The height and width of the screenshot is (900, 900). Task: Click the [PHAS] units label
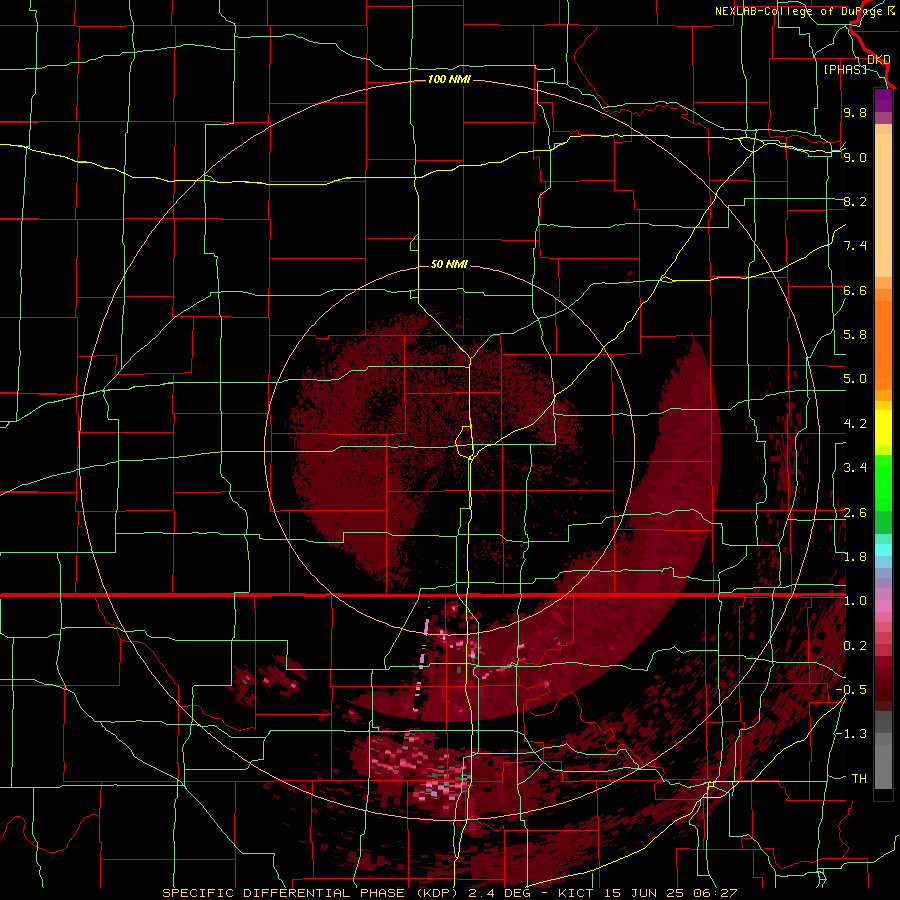(x=845, y=69)
